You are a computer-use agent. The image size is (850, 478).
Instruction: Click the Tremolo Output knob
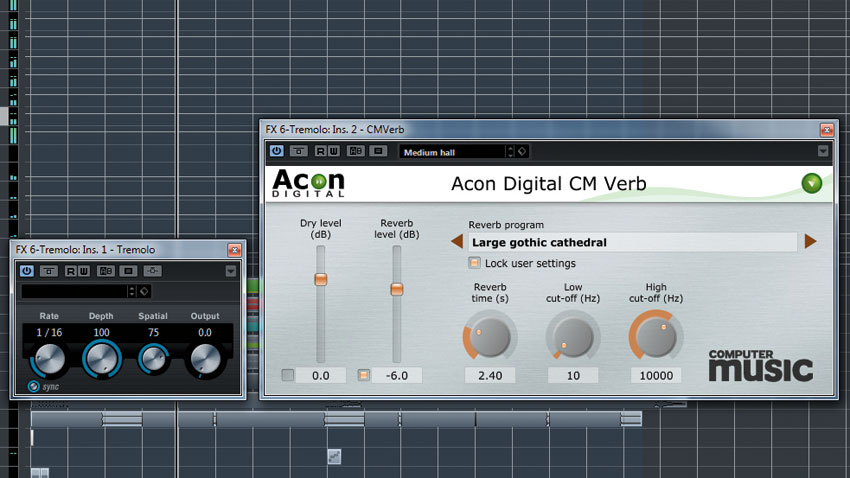click(205, 359)
